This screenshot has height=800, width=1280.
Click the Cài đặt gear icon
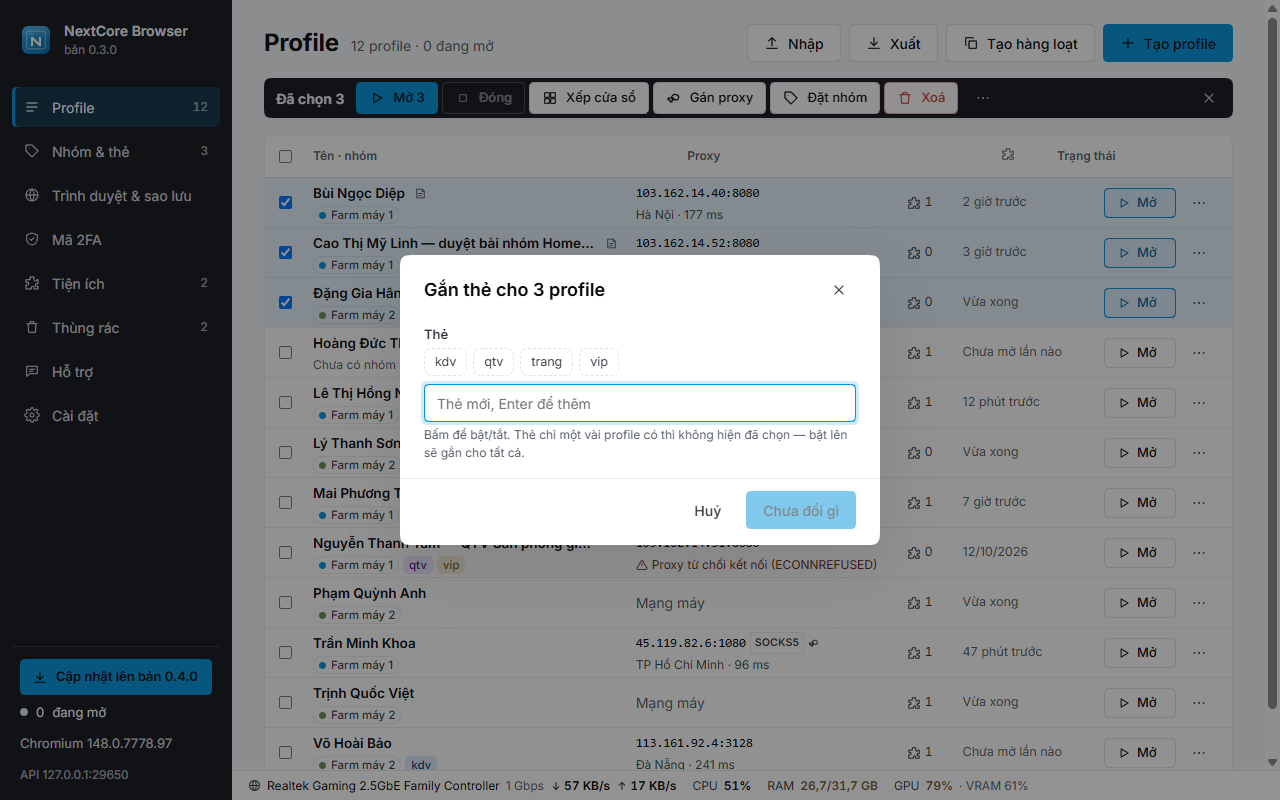[x=32, y=415]
